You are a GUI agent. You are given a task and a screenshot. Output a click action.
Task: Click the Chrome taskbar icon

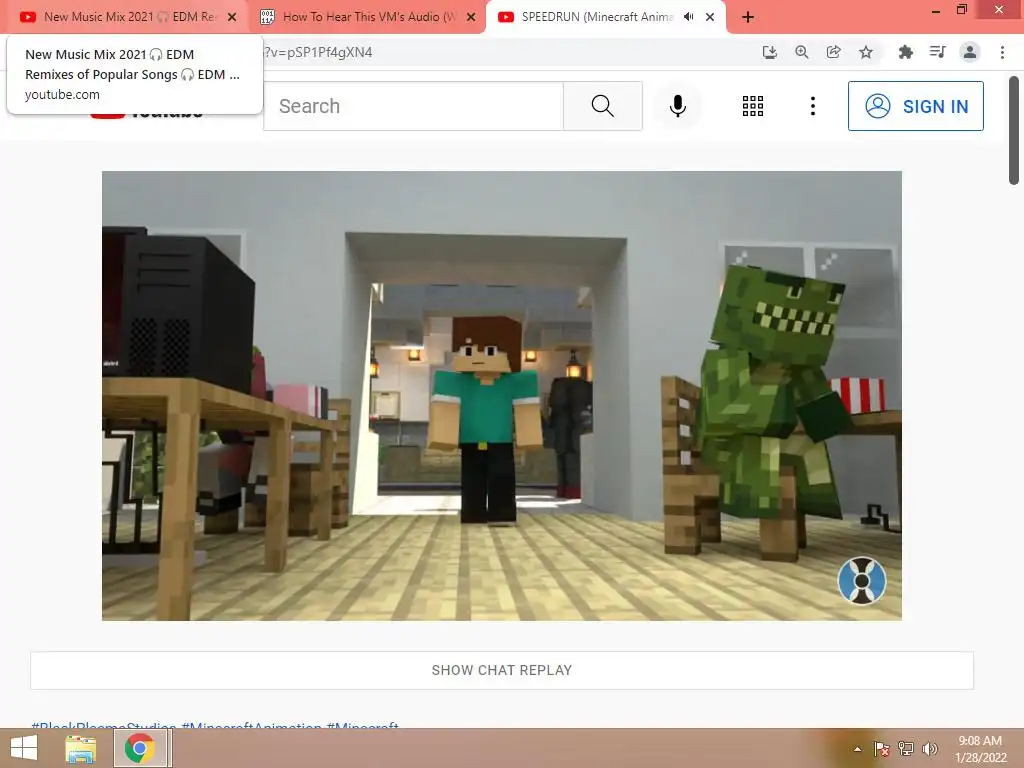[x=139, y=748]
